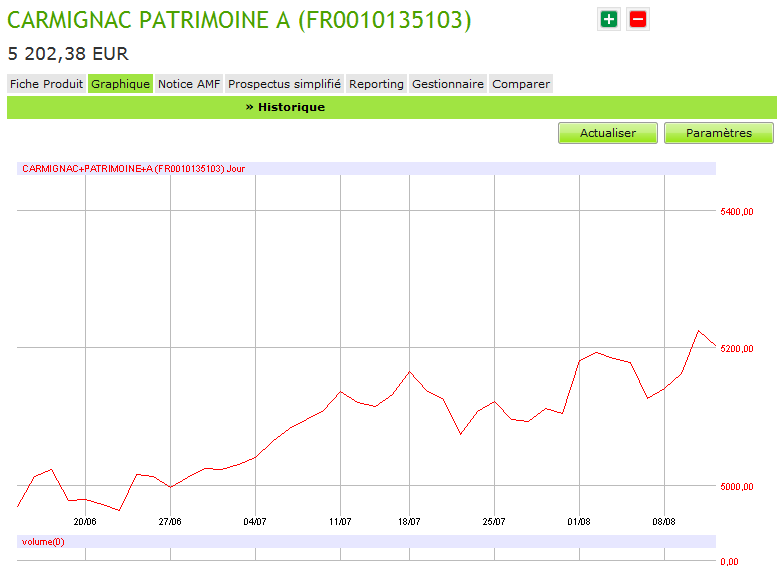782x571 pixels.
Task: Click the 27/06 date label
Action: [x=170, y=522]
